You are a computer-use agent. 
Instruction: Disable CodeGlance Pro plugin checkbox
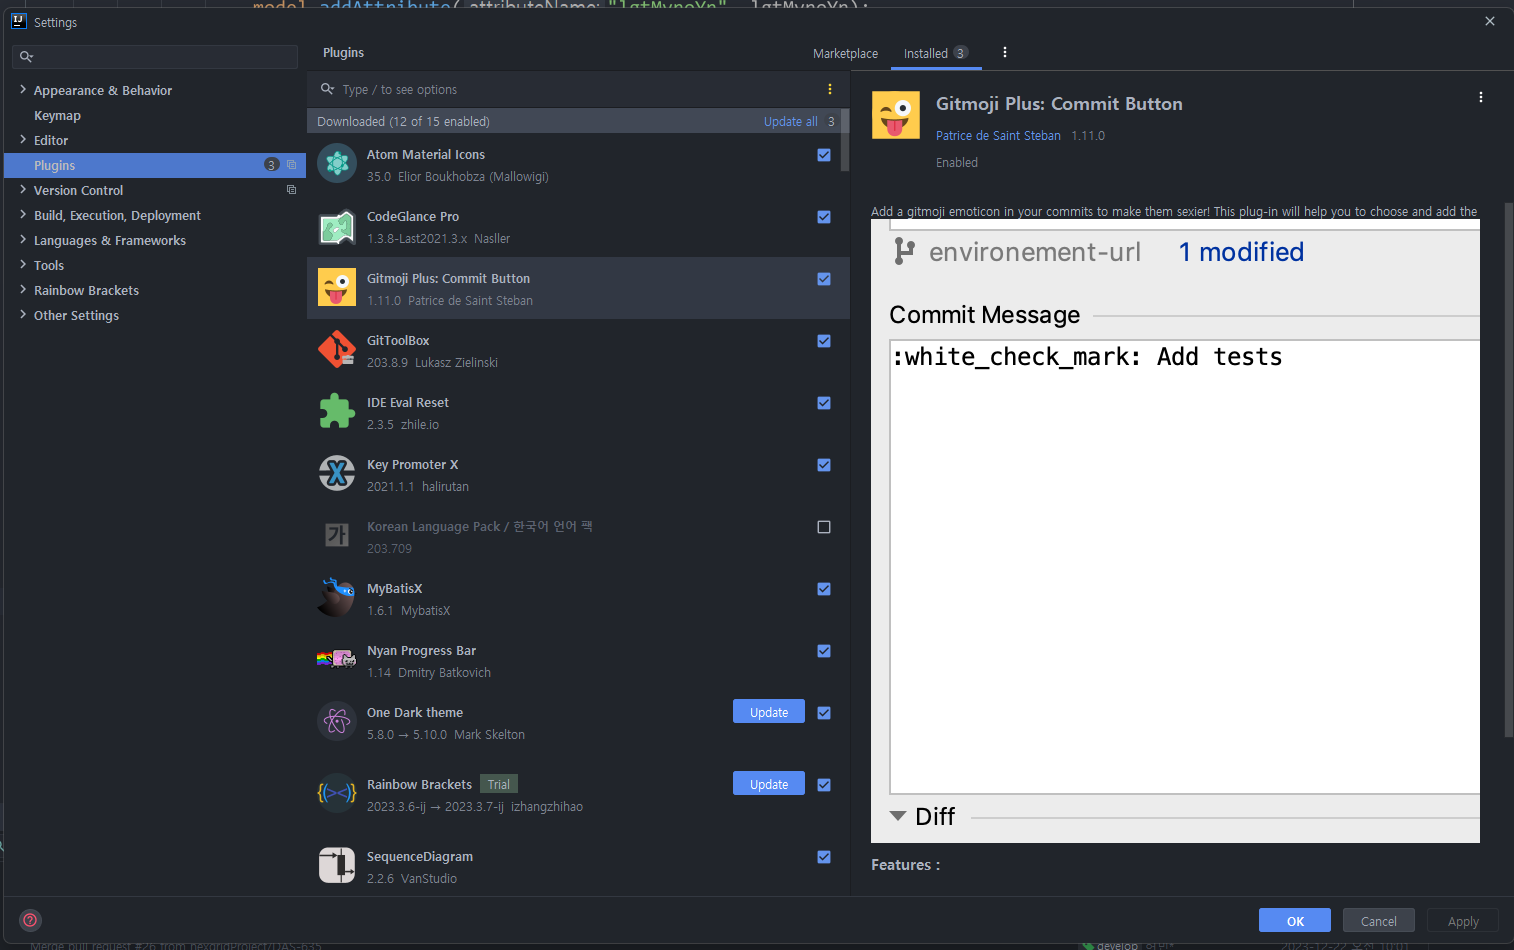tap(824, 217)
